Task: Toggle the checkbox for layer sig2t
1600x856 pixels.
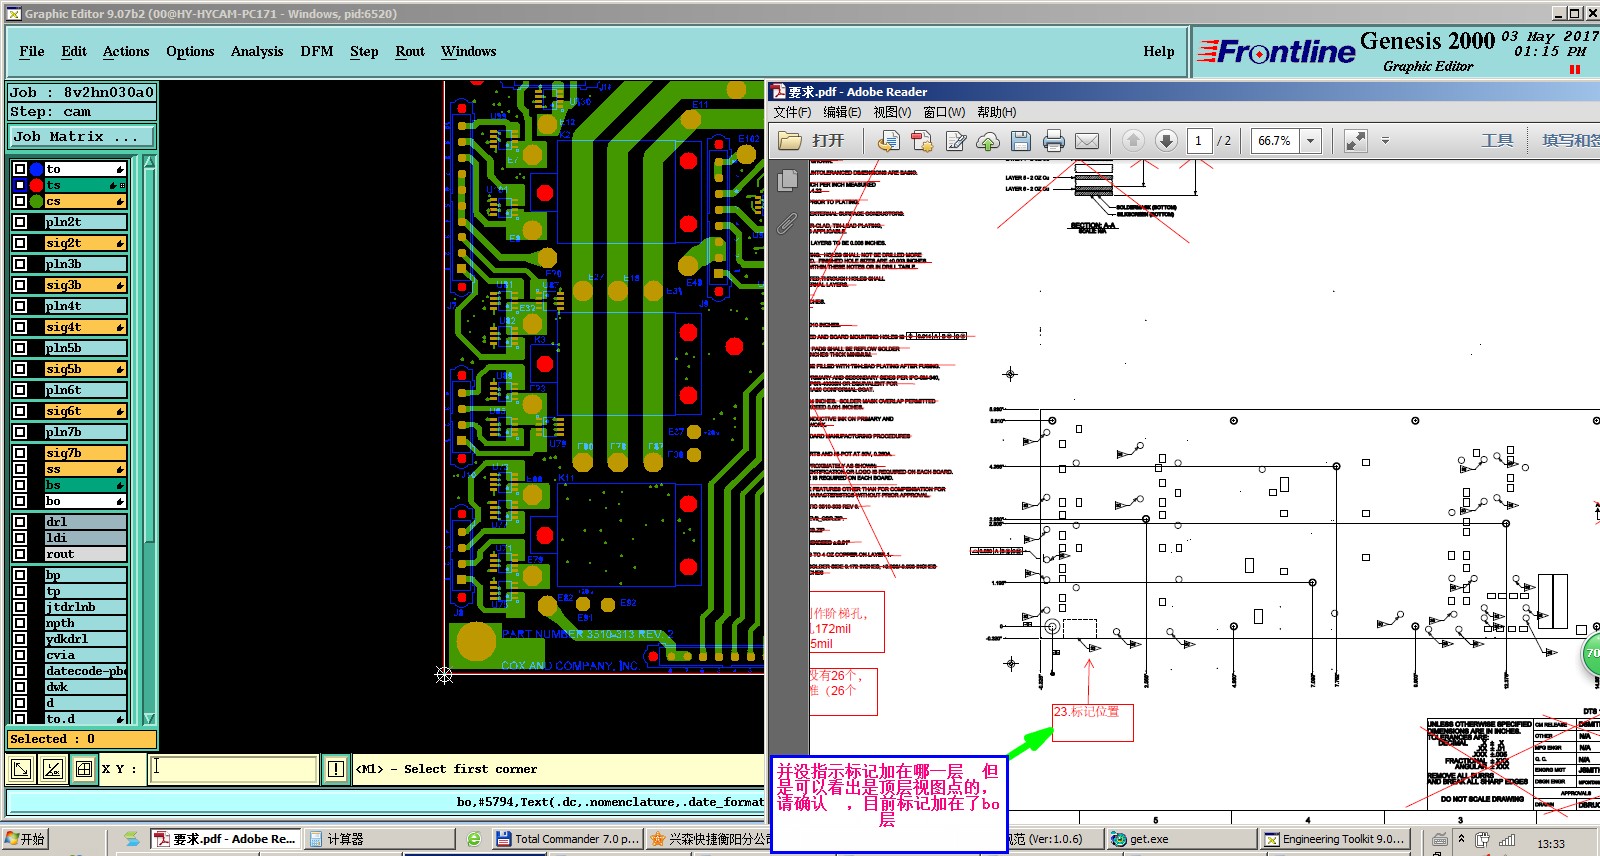Action: pyautogui.click(x=20, y=243)
